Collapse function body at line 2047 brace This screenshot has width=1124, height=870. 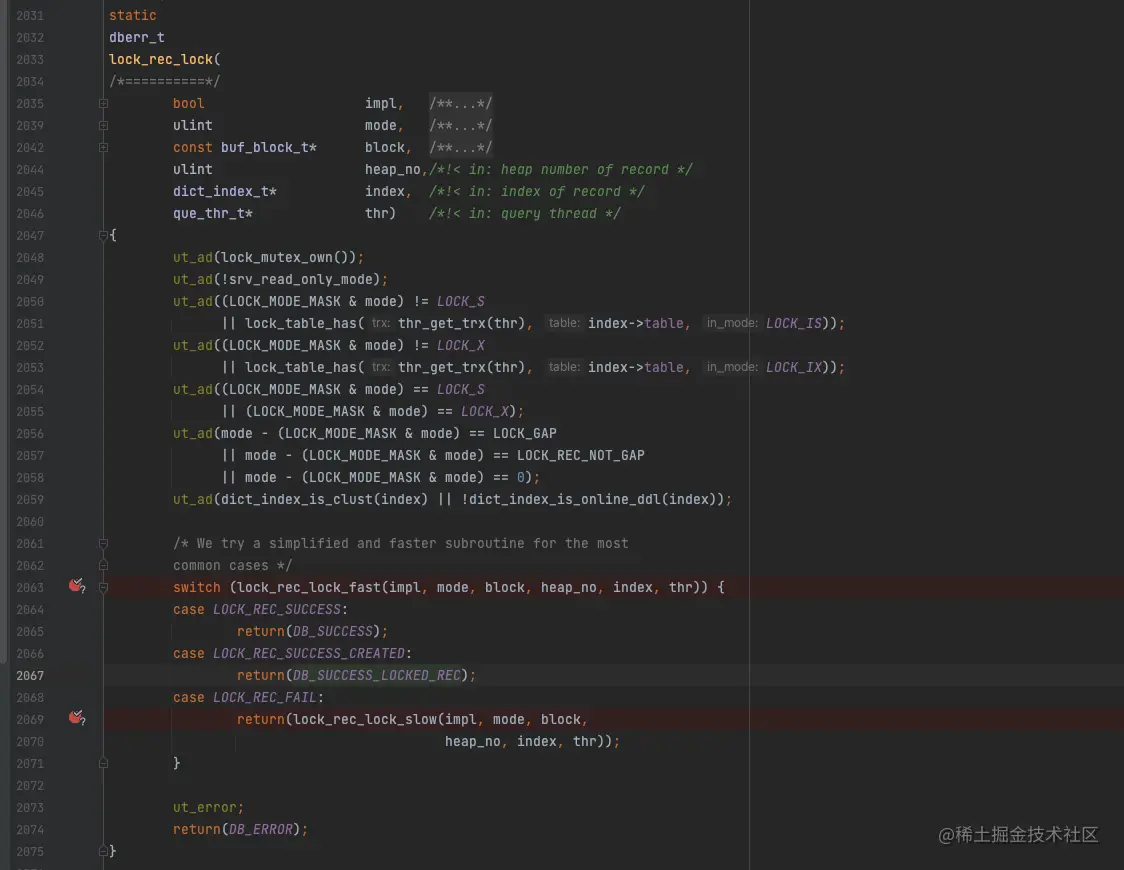[103, 235]
